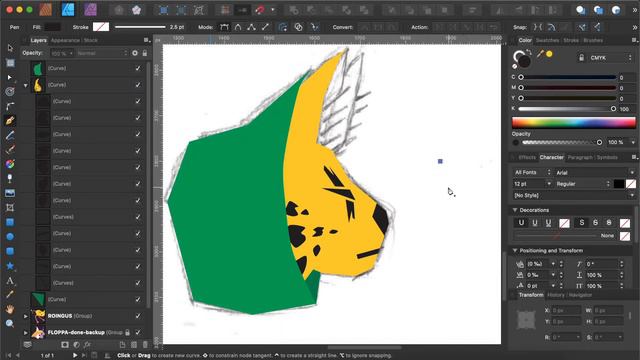Select the Artistic Text tool
The image size is (640, 360).
10,280
